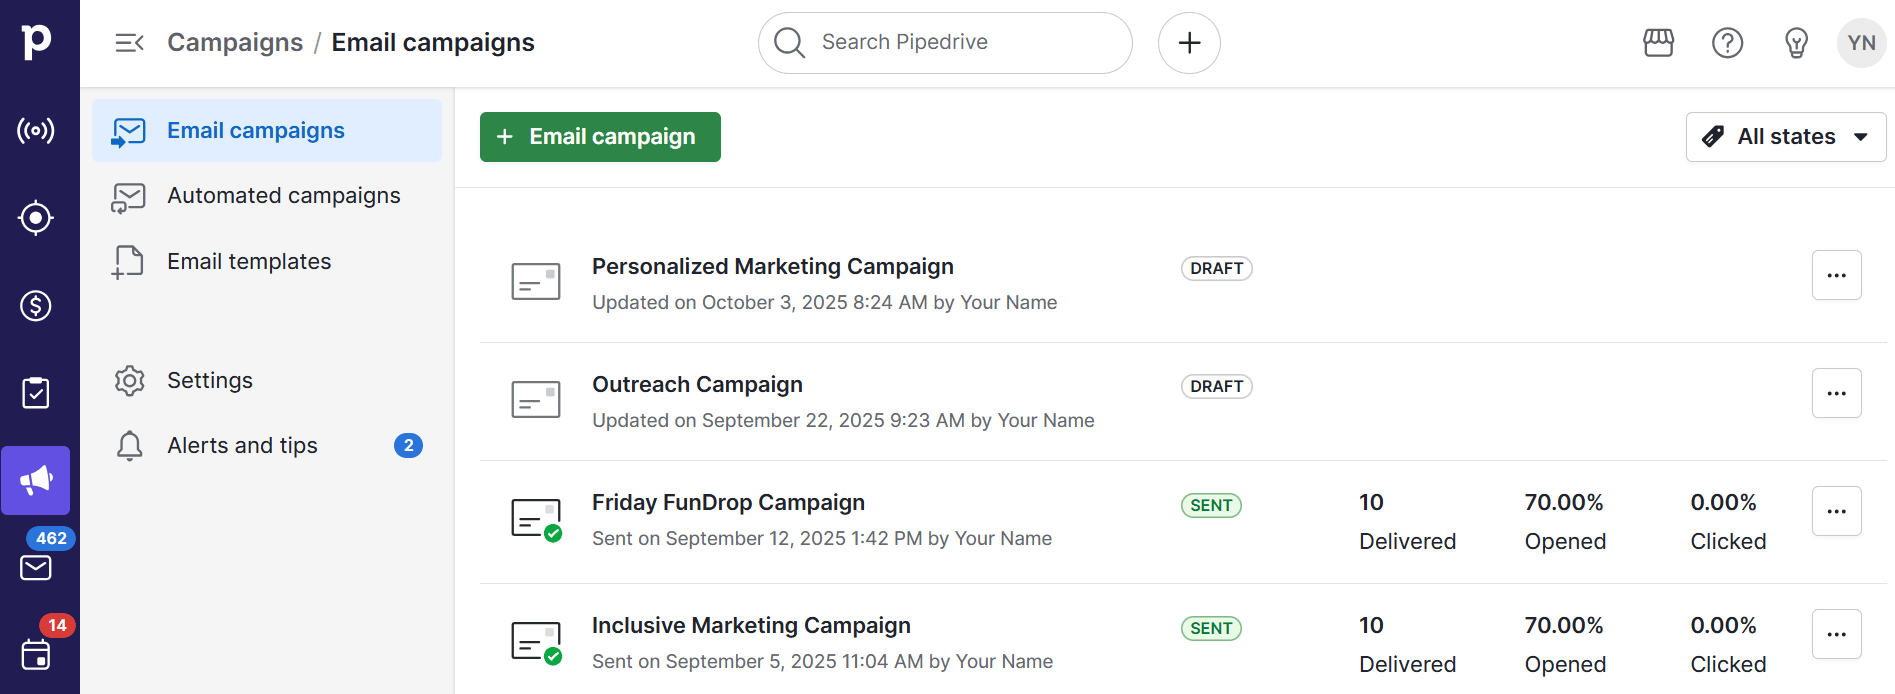Collapse the sidebar navigation menu
This screenshot has height=694, width=1895.
129,43
